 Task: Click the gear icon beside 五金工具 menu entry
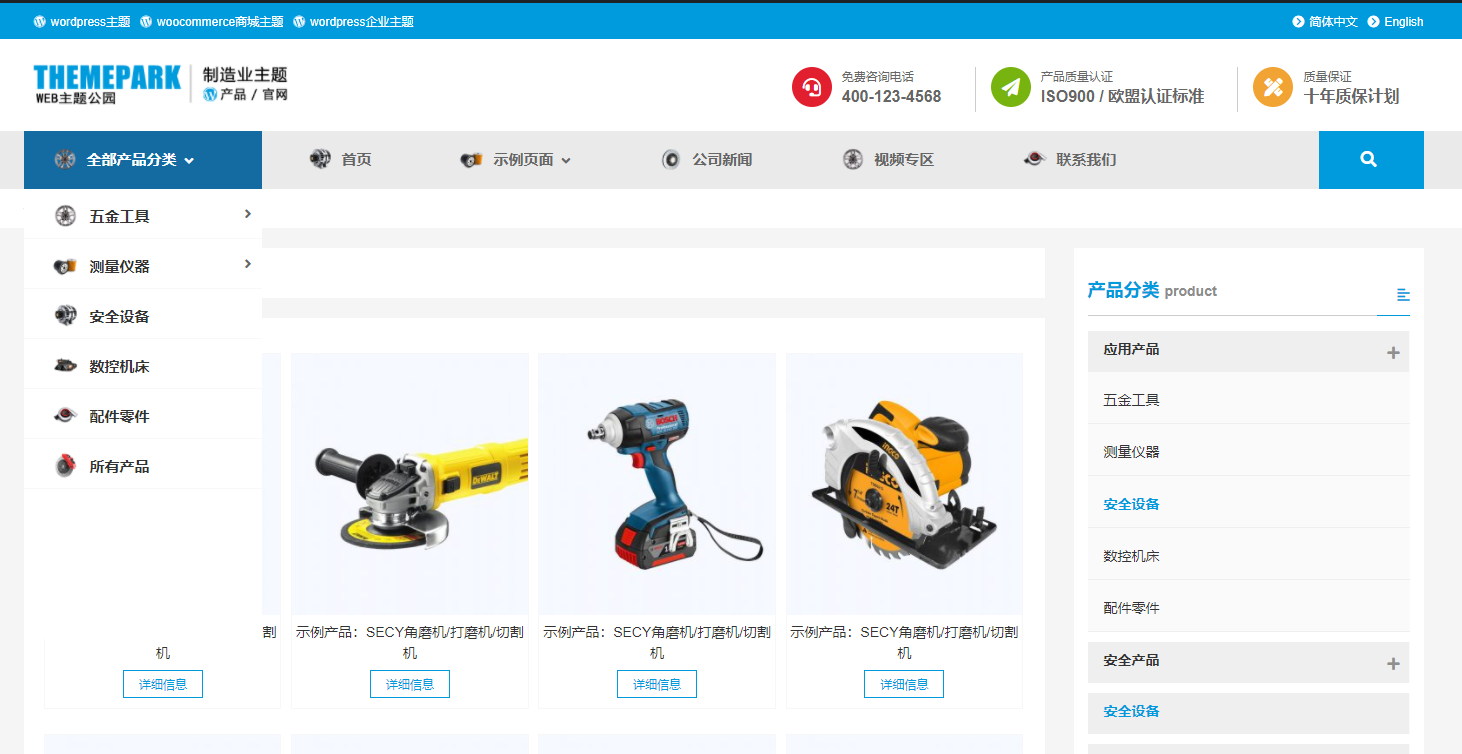[x=64, y=214]
